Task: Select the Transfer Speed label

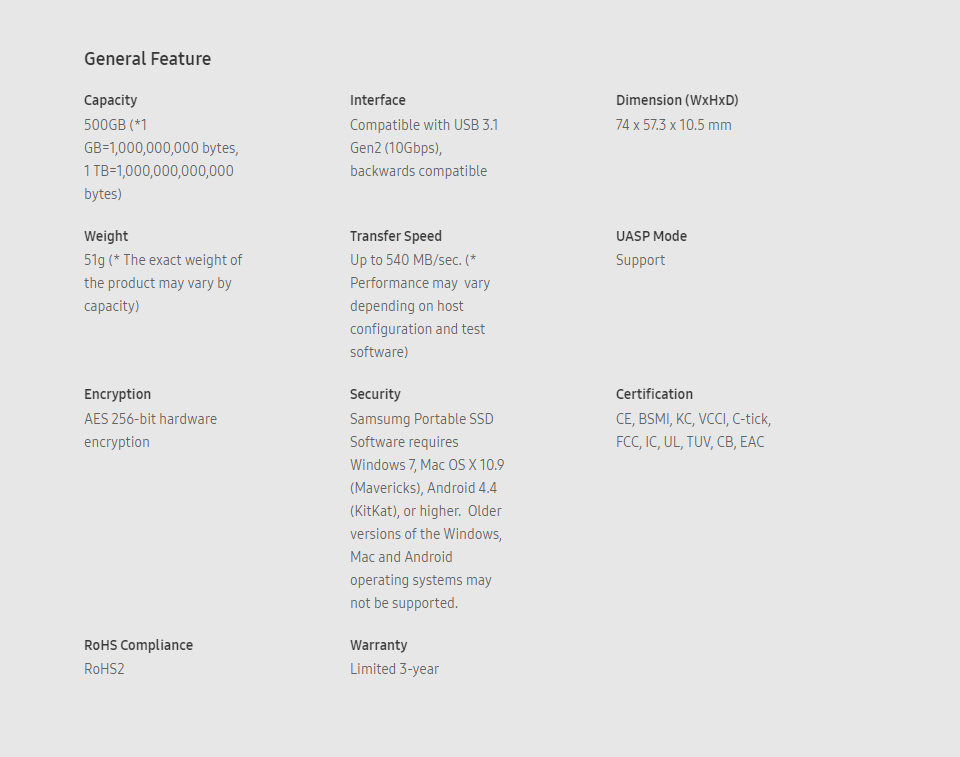Action: click(x=396, y=236)
